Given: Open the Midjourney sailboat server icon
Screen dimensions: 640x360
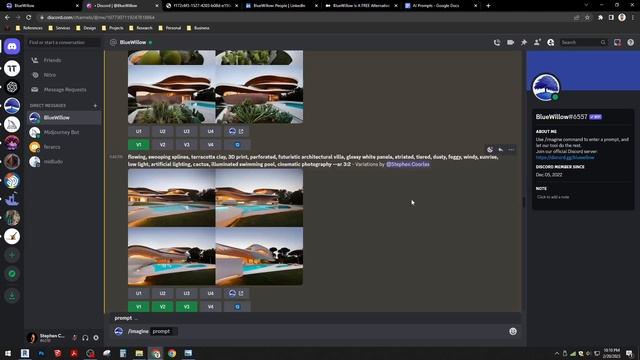Looking at the screenshot, I should pyautogui.click(x=12, y=124).
